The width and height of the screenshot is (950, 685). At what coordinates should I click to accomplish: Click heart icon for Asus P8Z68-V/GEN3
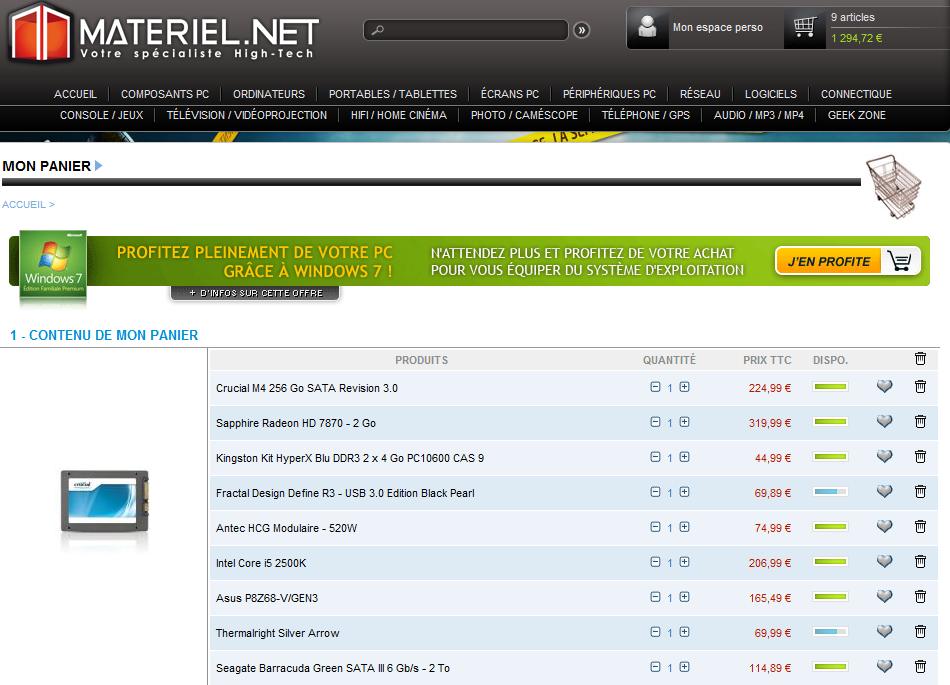coord(884,597)
